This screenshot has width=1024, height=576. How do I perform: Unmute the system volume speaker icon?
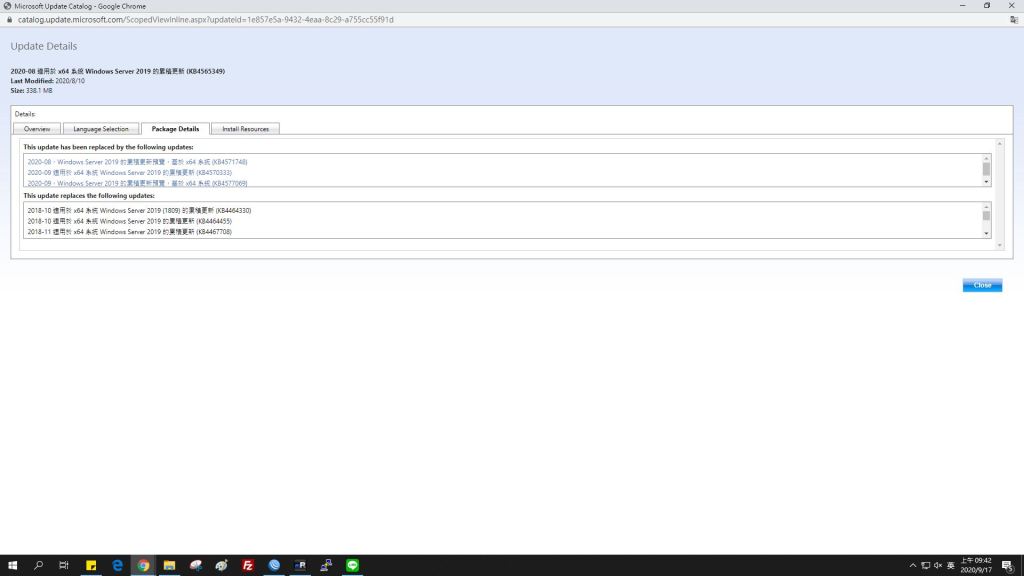[938, 565]
